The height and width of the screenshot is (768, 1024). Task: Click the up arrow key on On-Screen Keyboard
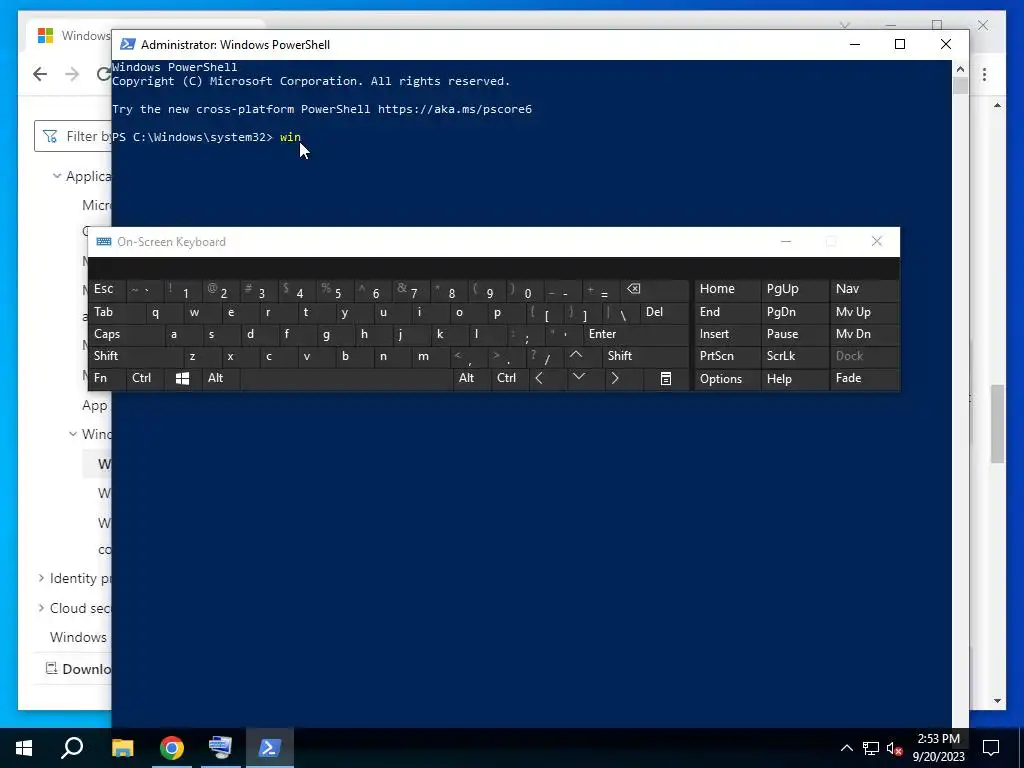click(x=575, y=355)
